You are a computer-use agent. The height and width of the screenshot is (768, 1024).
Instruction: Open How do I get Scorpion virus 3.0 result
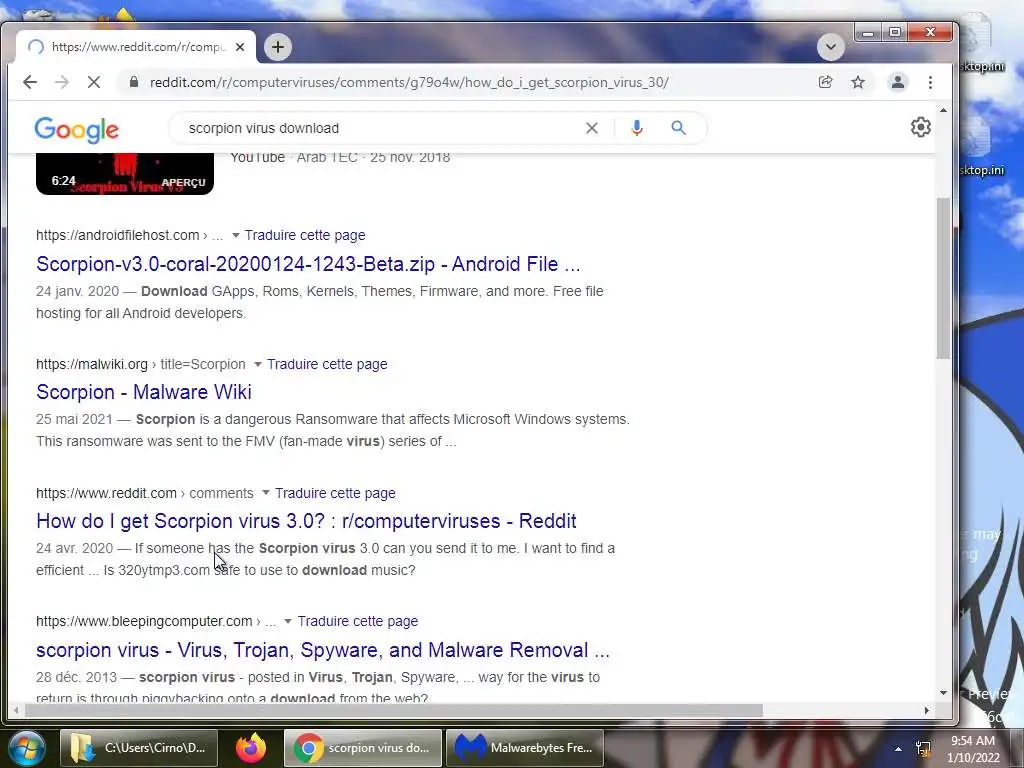306,521
